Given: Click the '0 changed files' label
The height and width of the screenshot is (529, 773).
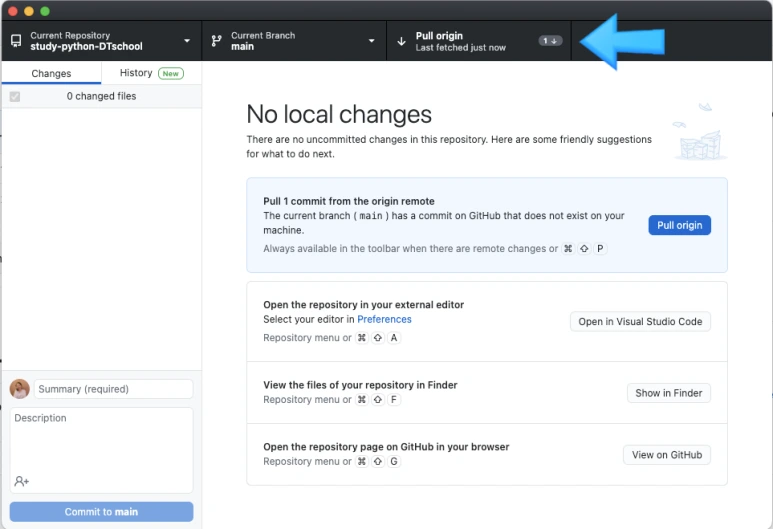Looking at the screenshot, I should tap(102, 96).
